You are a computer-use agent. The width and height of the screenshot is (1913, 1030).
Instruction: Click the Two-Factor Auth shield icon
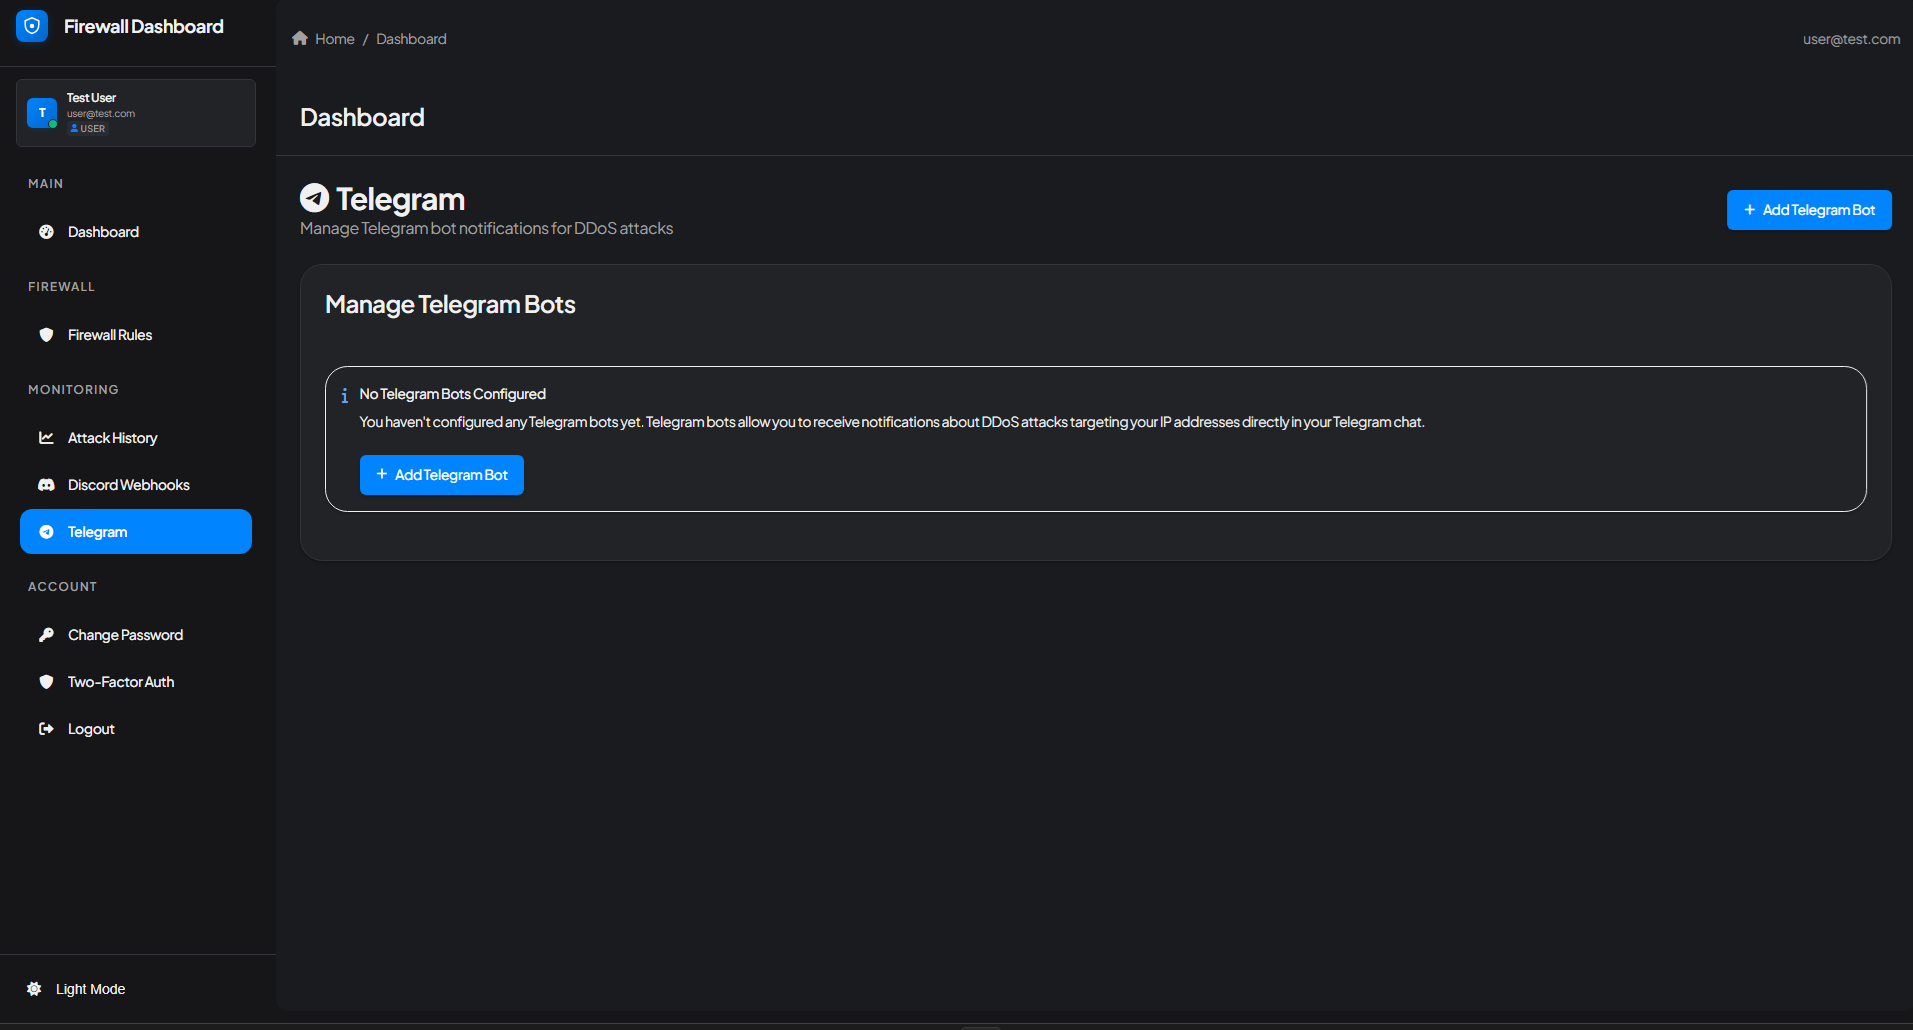[x=46, y=682]
